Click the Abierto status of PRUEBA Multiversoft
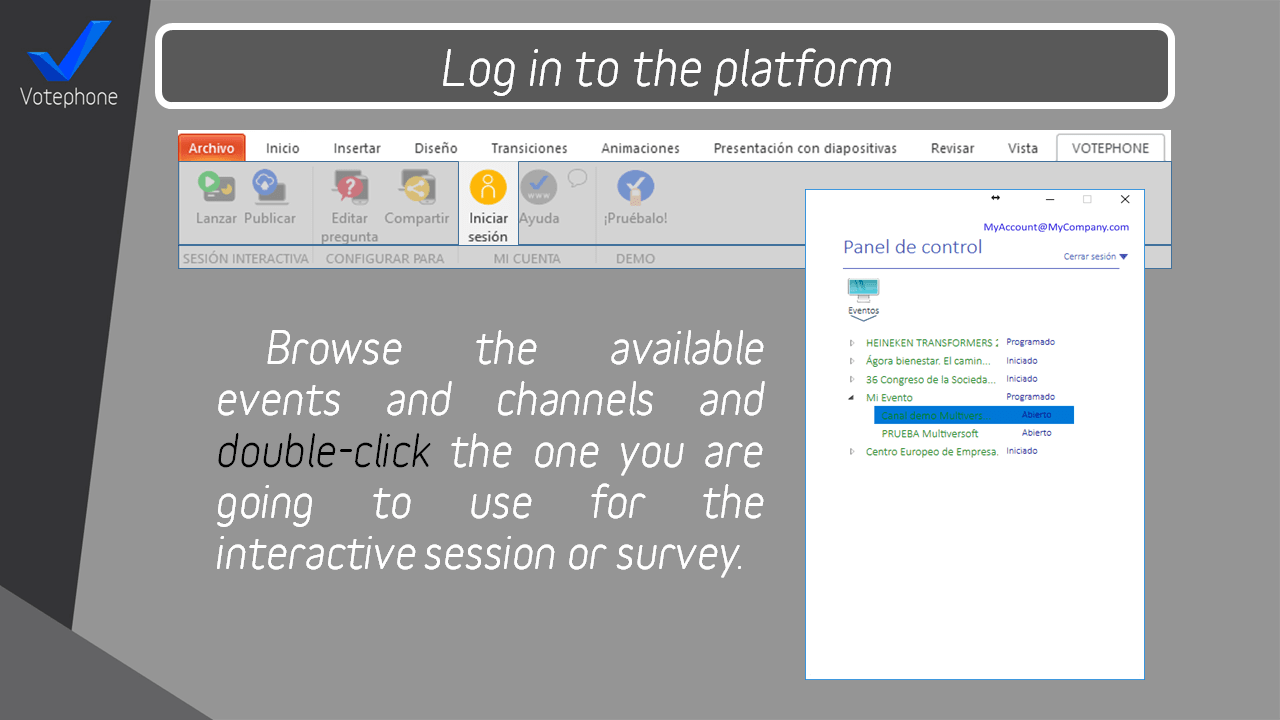1280x720 pixels. click(1036, 433)
